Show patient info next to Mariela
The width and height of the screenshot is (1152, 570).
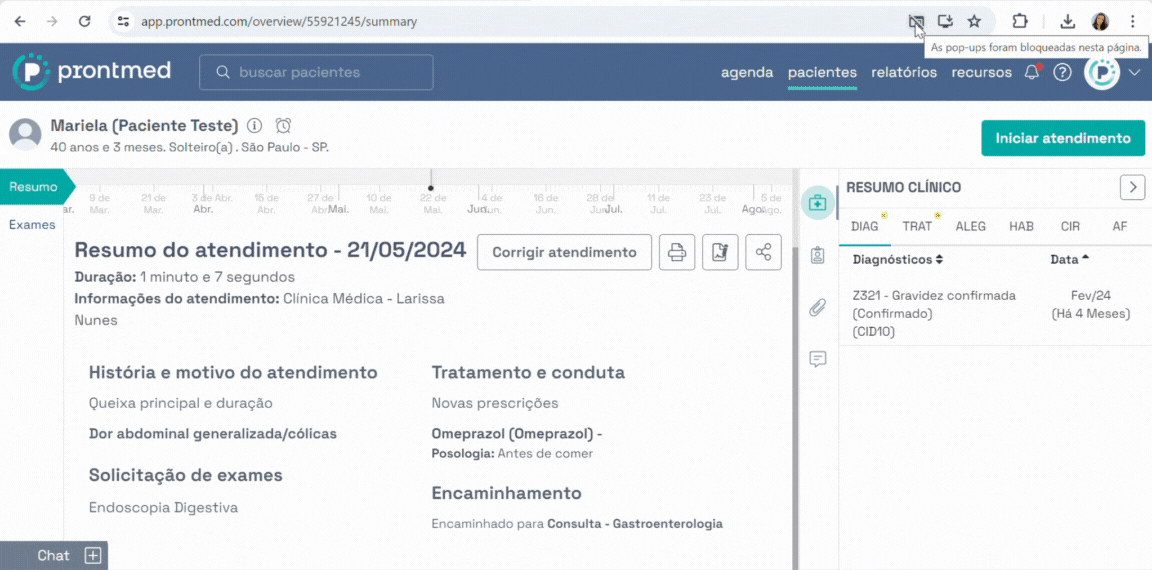click(254, 126)
